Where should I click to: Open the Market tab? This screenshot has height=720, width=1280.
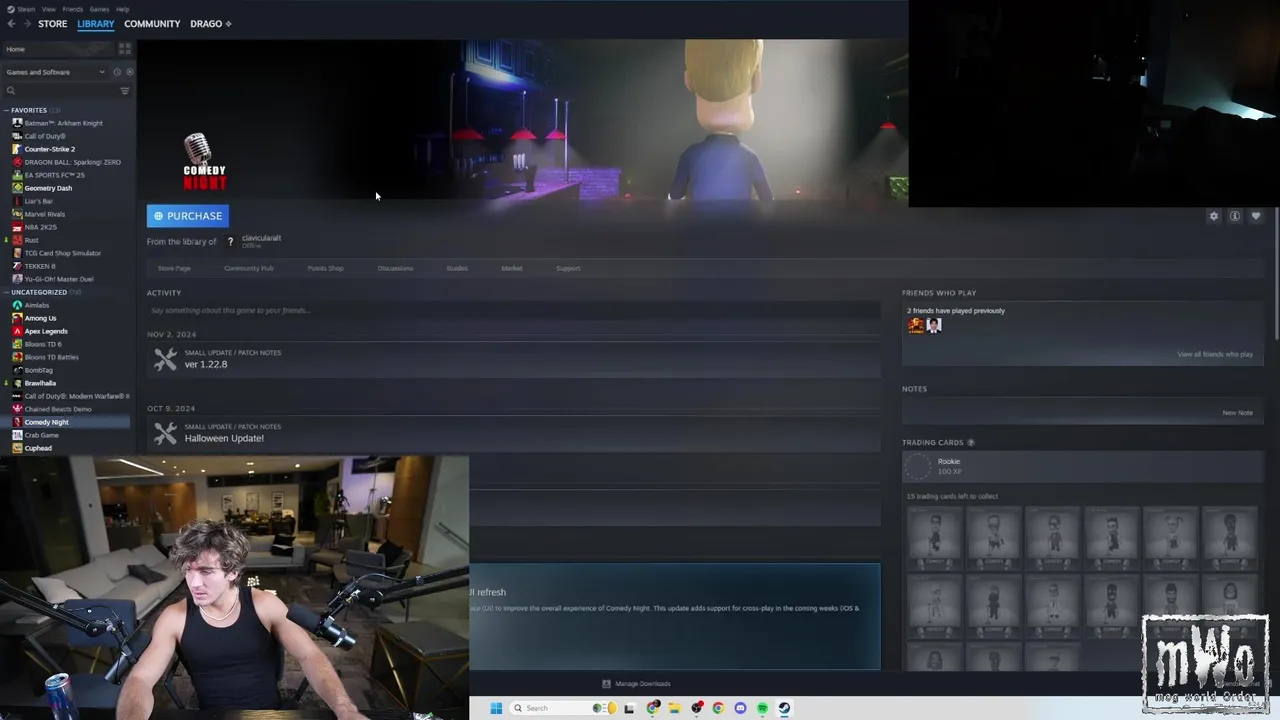[x=512, y=268]
